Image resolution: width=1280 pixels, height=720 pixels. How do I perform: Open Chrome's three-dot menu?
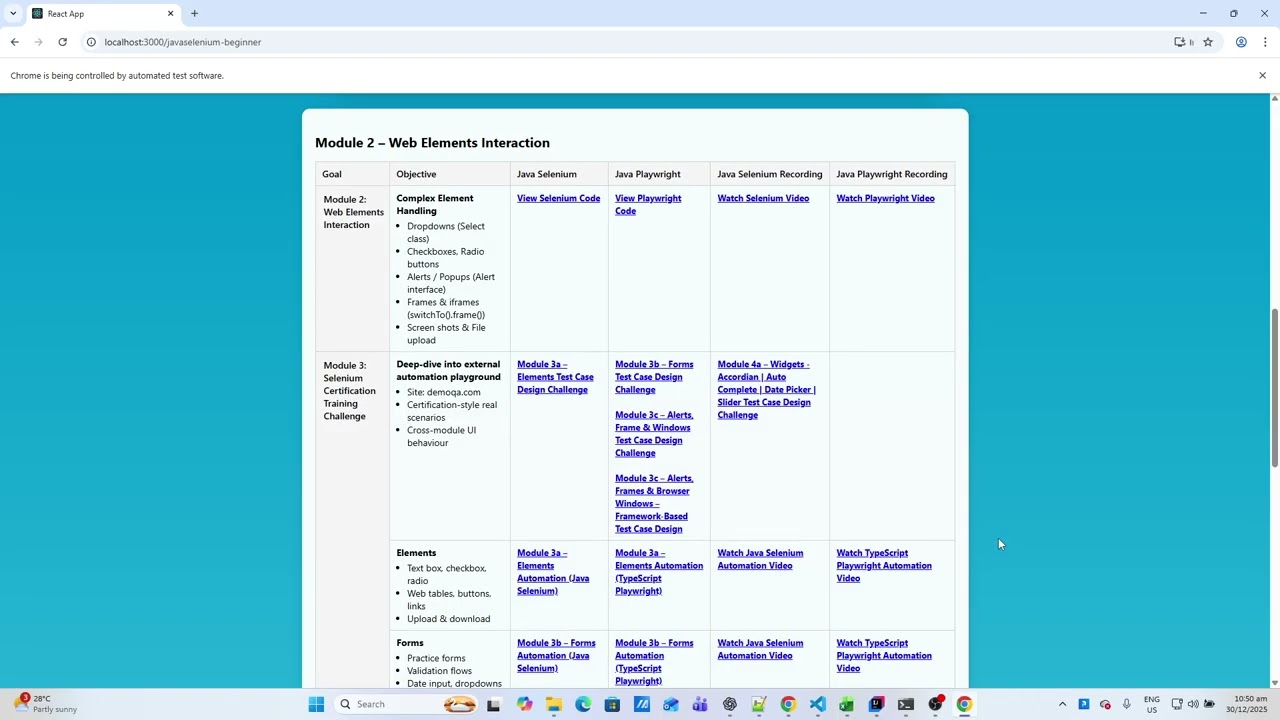[1265, 42]
